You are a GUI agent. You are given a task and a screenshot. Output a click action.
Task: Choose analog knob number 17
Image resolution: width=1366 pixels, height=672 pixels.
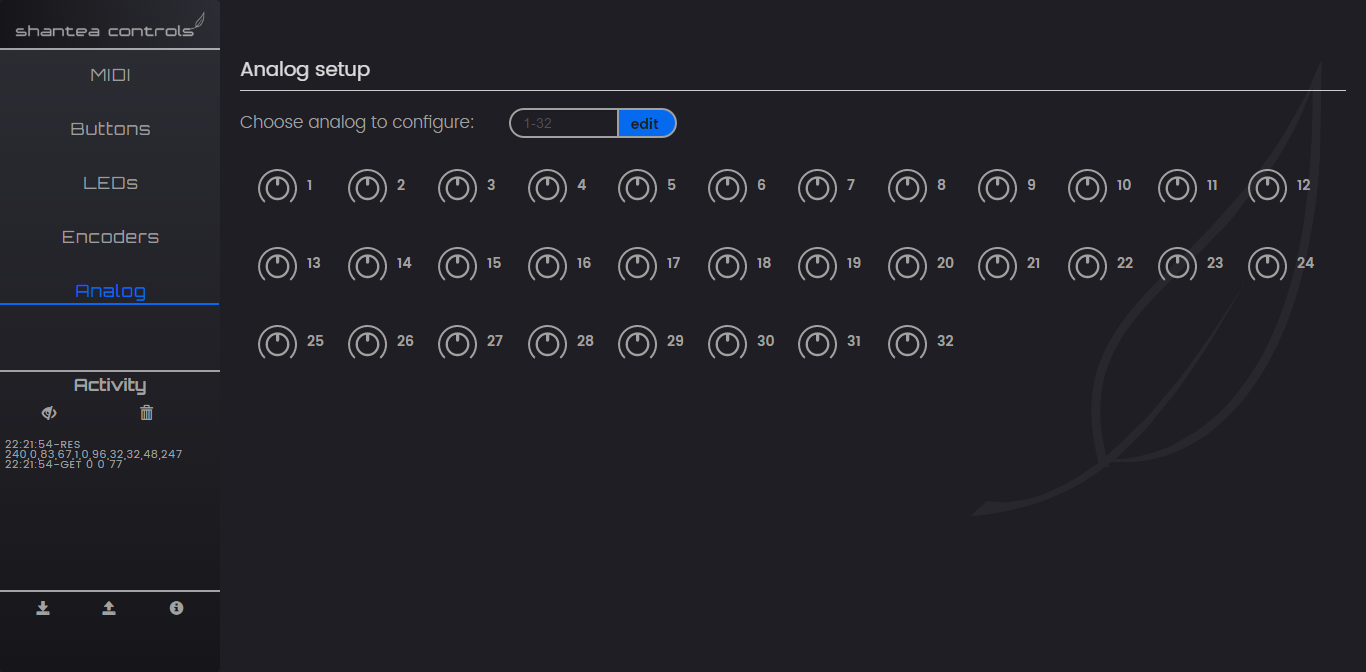[x=638, y=265]
